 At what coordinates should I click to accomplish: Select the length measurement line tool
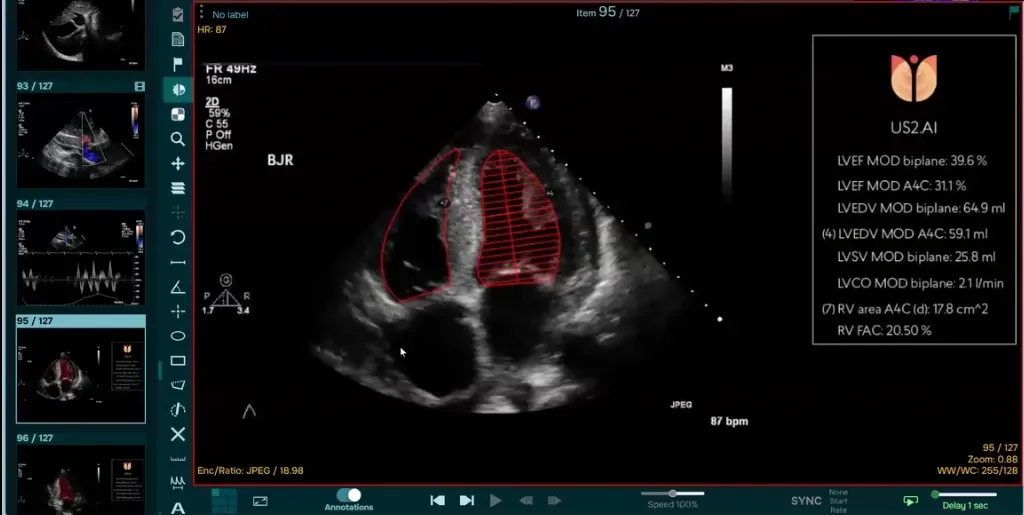click(178, 262)
